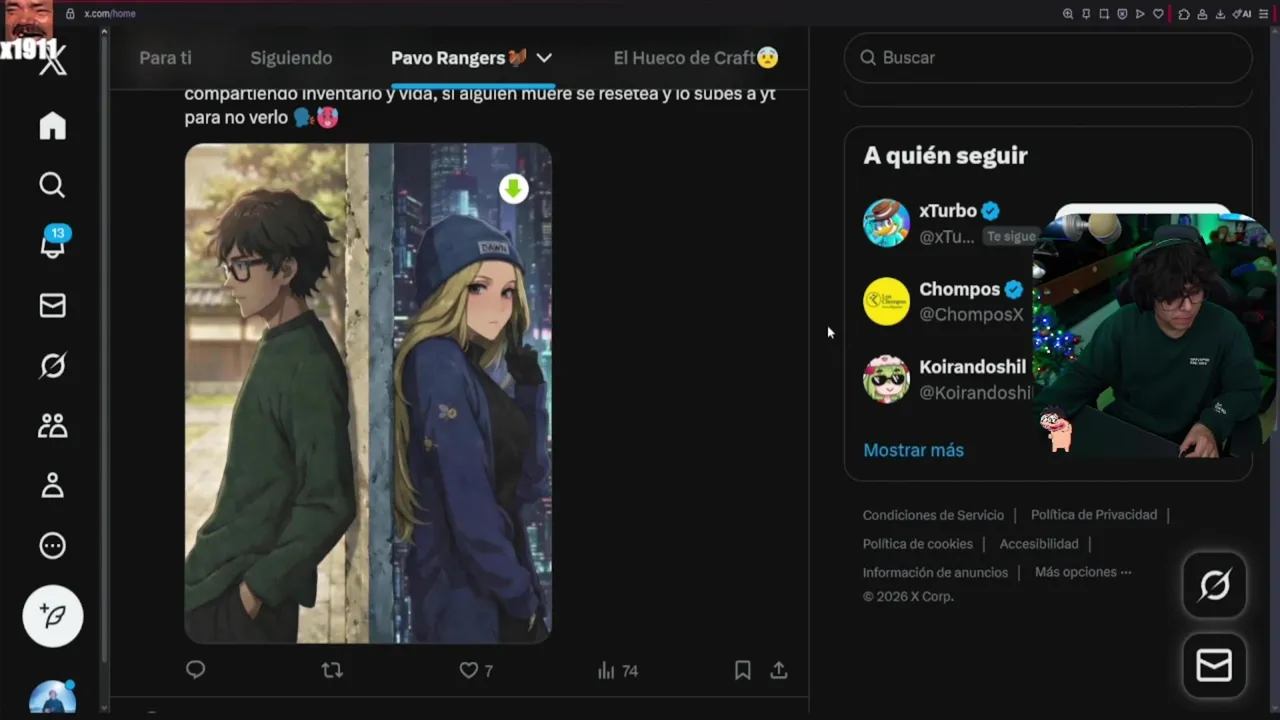
Task: Click green download arrow on image
Action: coord(514,188)
